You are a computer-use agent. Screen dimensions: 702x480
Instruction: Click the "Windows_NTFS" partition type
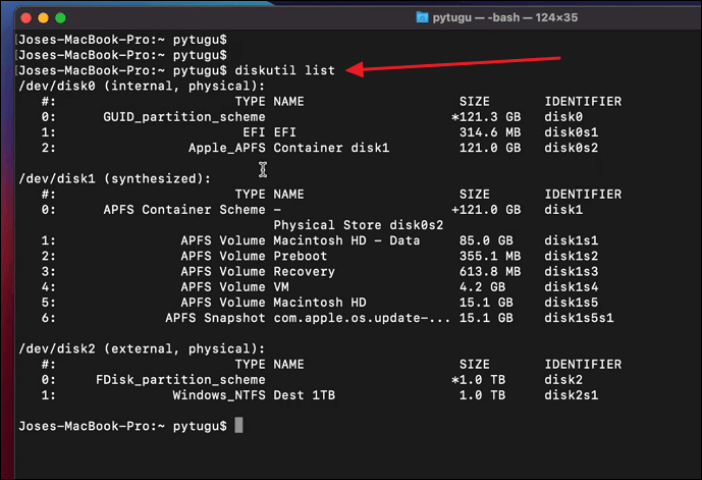click(x=218, y=395)
